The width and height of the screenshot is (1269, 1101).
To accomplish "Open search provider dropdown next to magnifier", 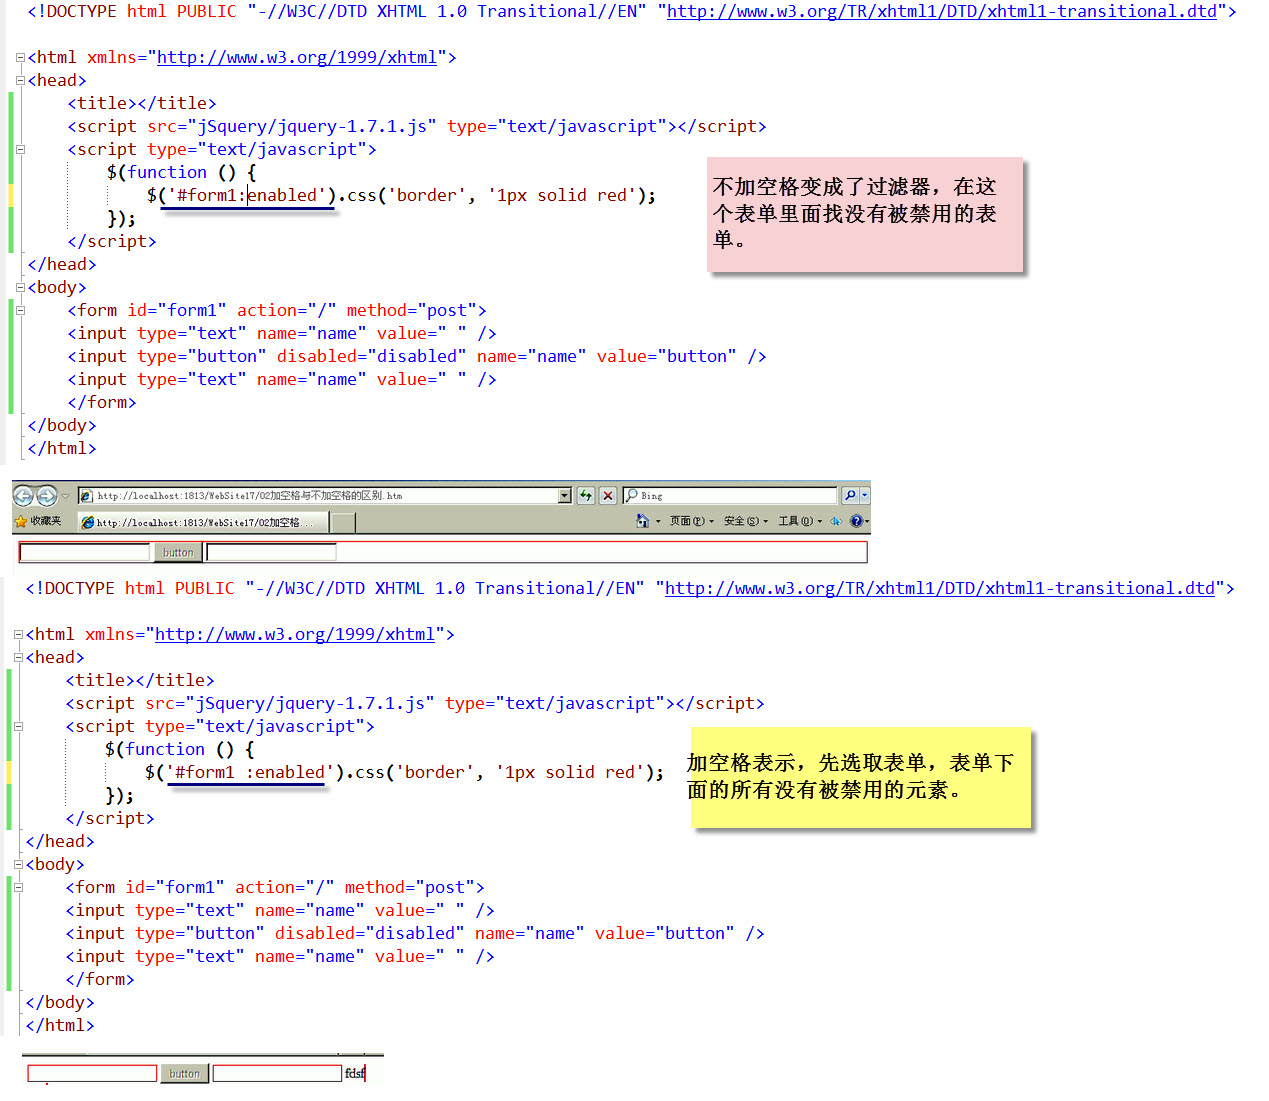I will (865, 496).
